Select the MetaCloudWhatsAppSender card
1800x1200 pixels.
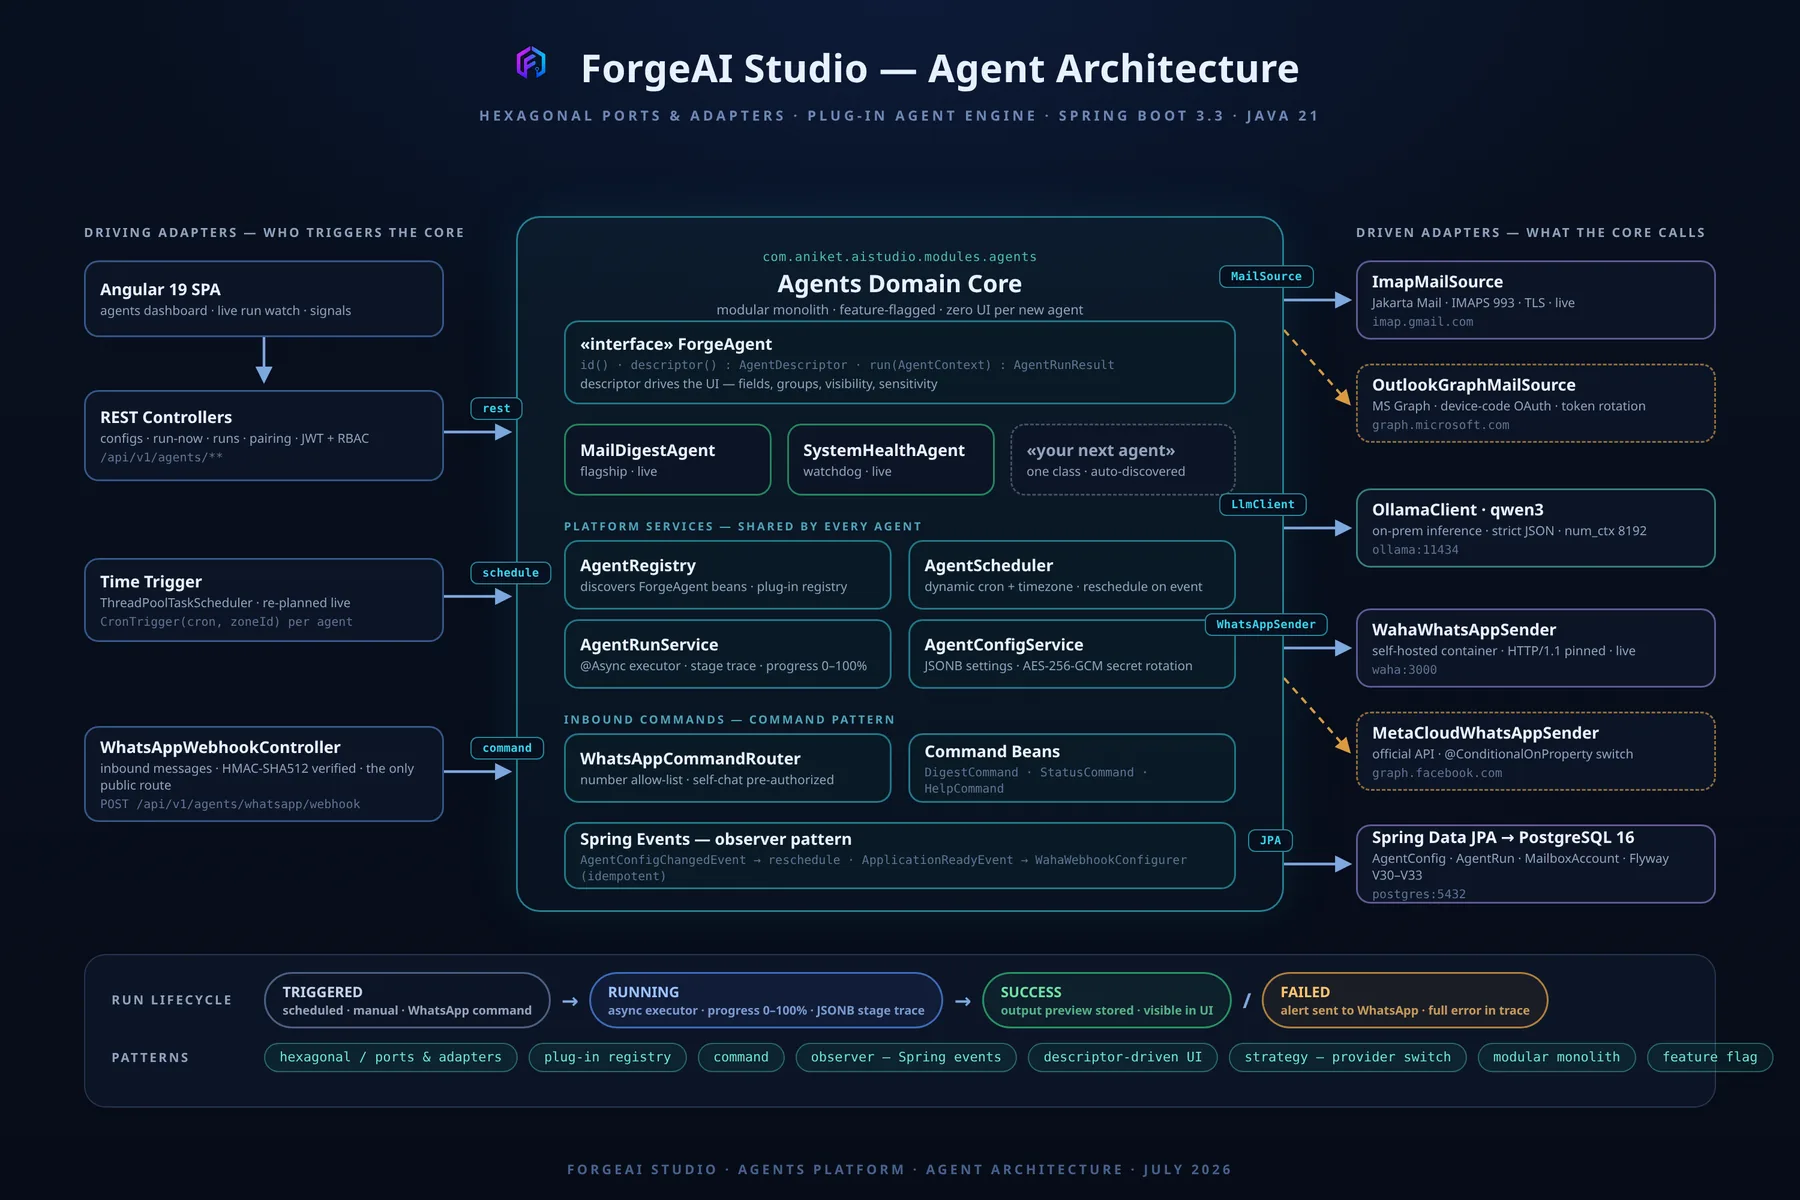click(1536, 751)
